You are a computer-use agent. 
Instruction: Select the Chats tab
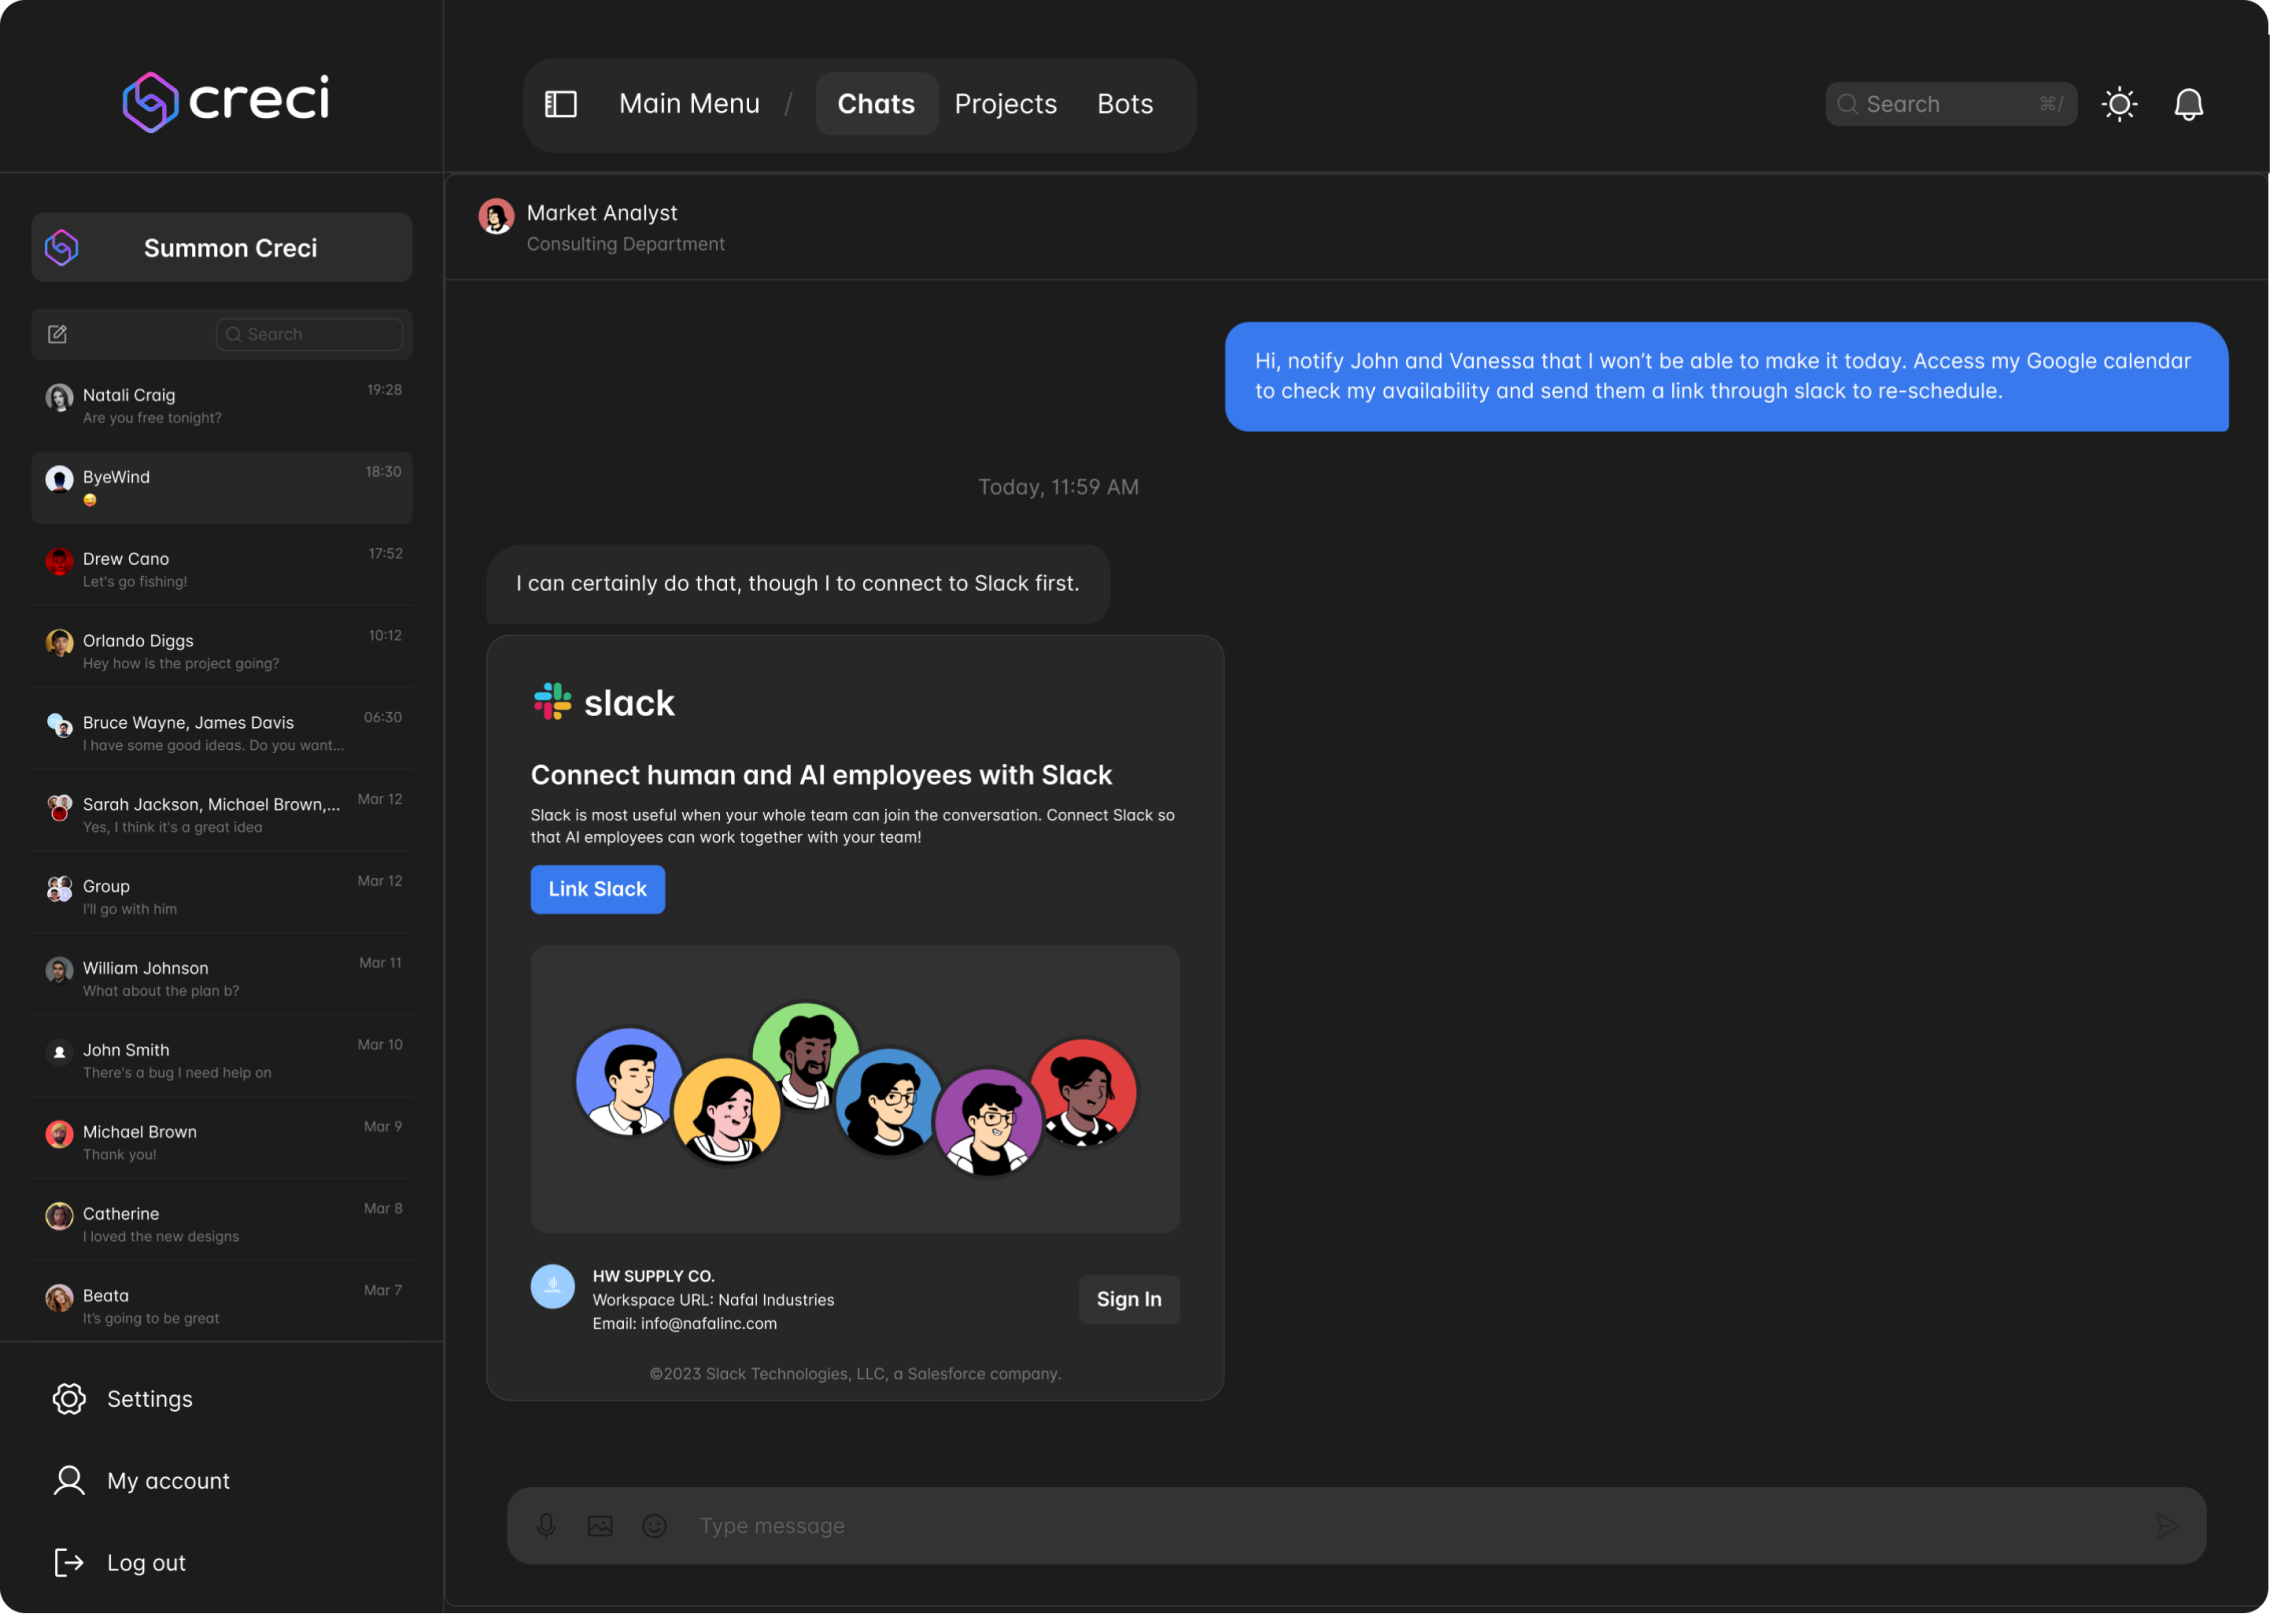click(x=876, y=104)
